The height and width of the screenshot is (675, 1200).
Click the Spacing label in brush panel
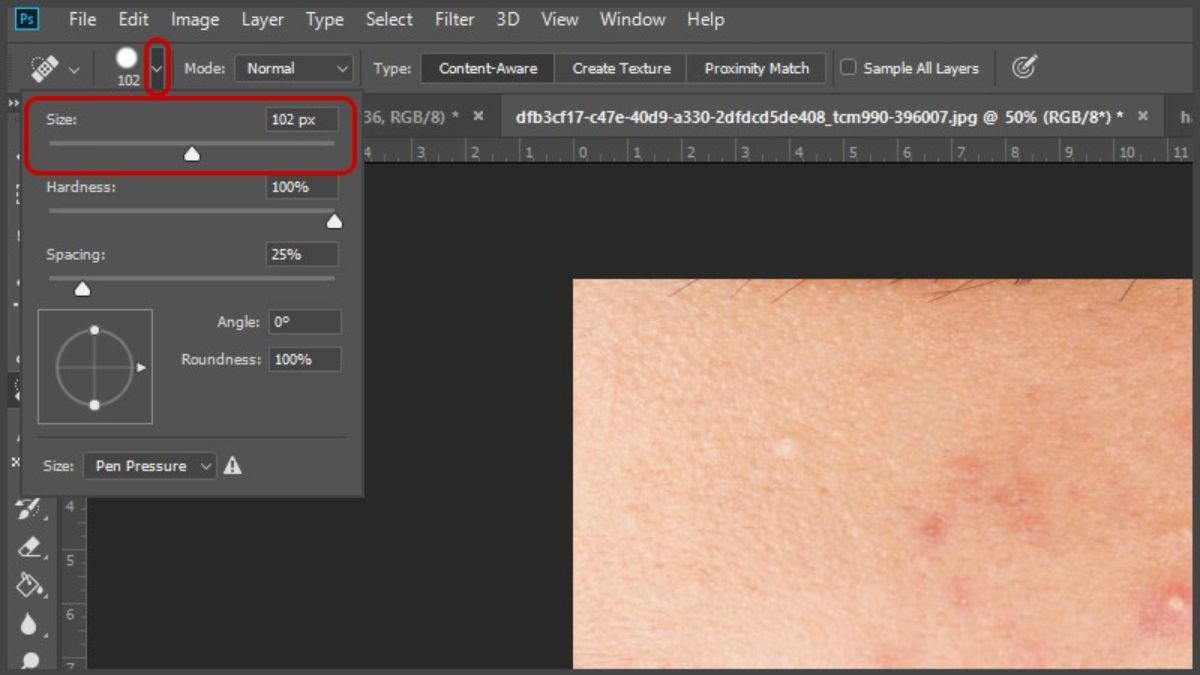click(76, 254)
